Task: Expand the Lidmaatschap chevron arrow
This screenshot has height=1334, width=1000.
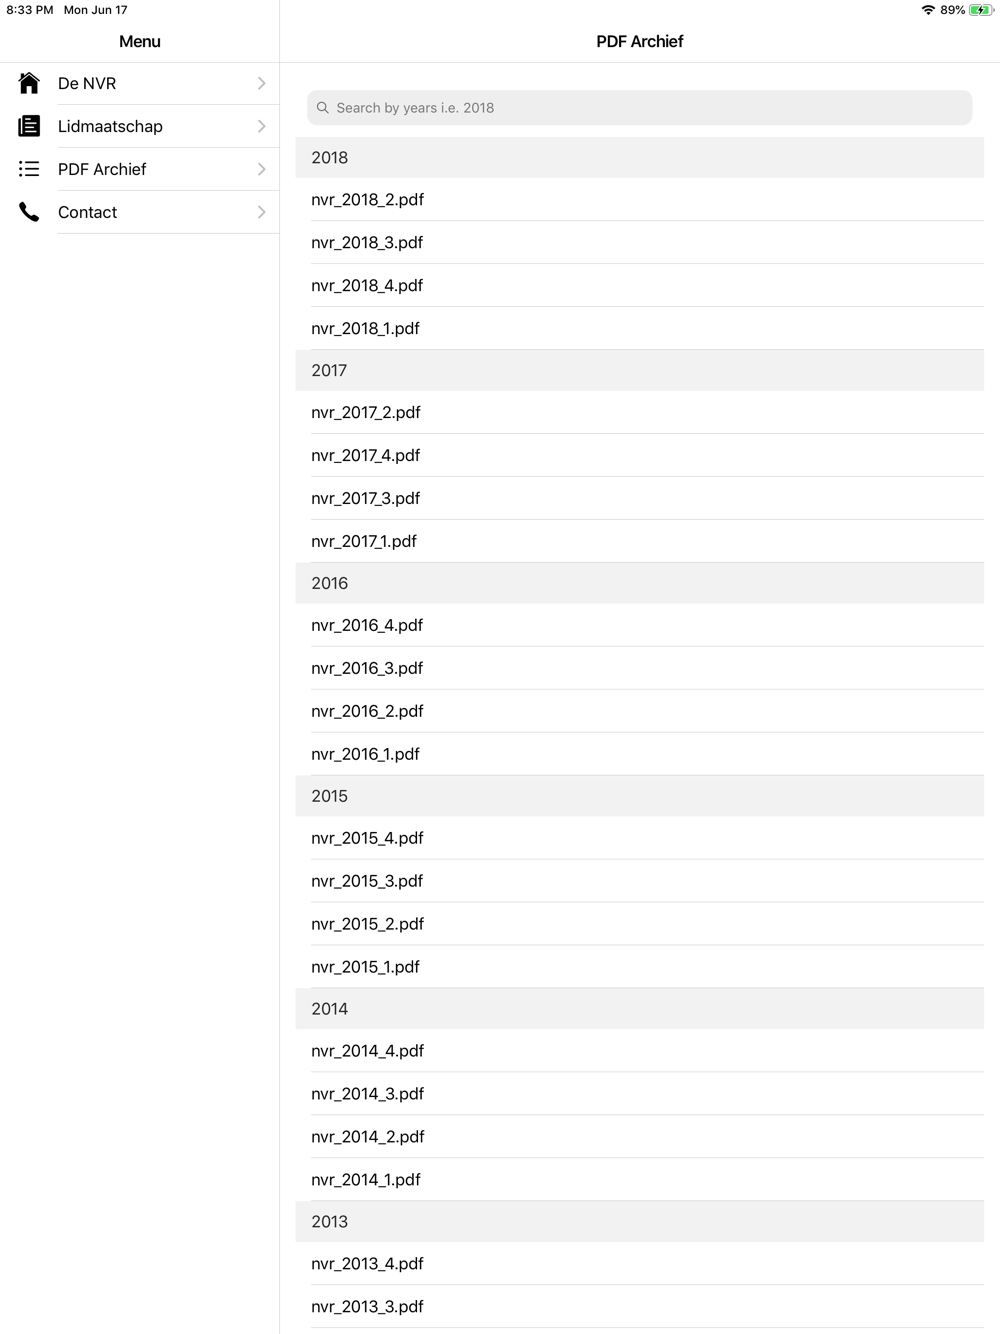Action: (x=261, y=126)
